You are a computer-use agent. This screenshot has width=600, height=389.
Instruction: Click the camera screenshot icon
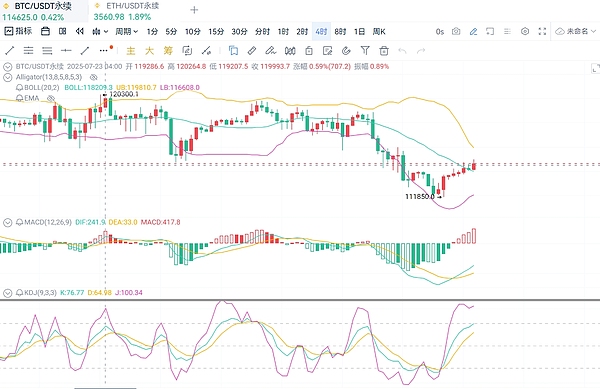click(x=456, y=31)
